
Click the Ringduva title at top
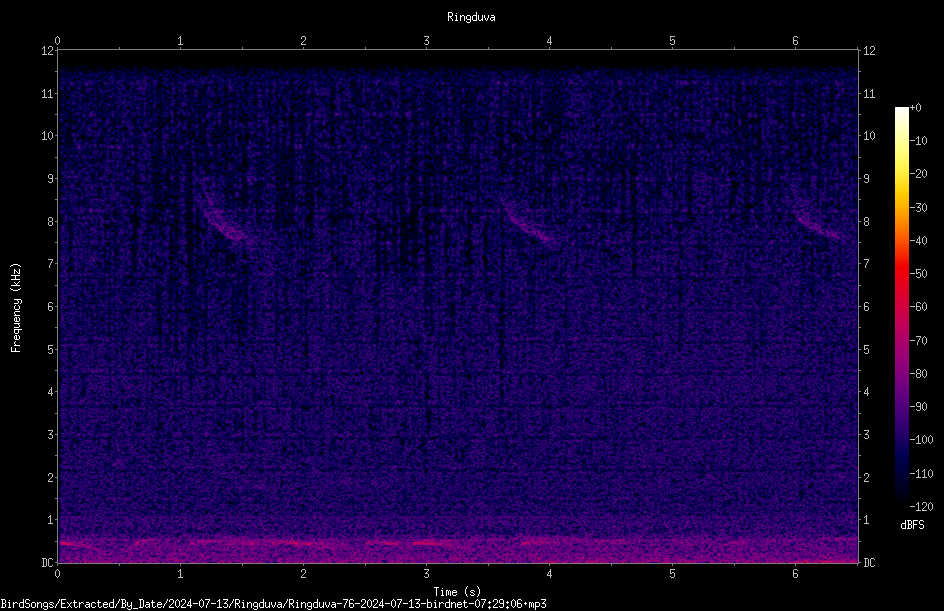click(471, 17)
